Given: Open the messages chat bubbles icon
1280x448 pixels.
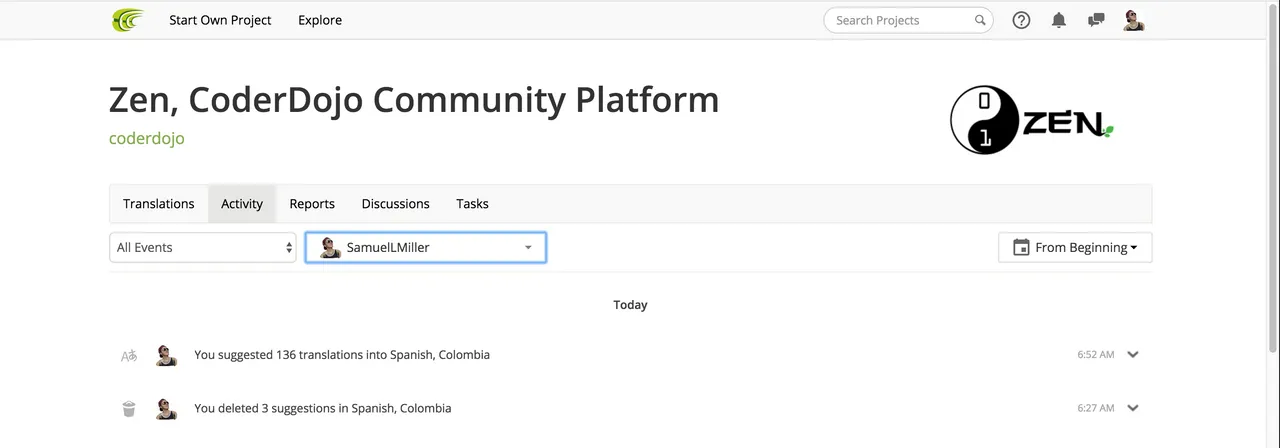Looking at the screenshot, I should (1096, 20).
